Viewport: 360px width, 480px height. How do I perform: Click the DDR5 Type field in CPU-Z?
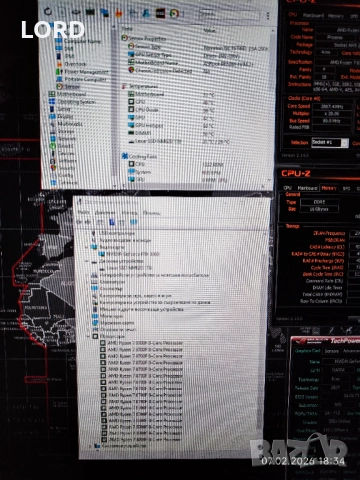point(320,202)
